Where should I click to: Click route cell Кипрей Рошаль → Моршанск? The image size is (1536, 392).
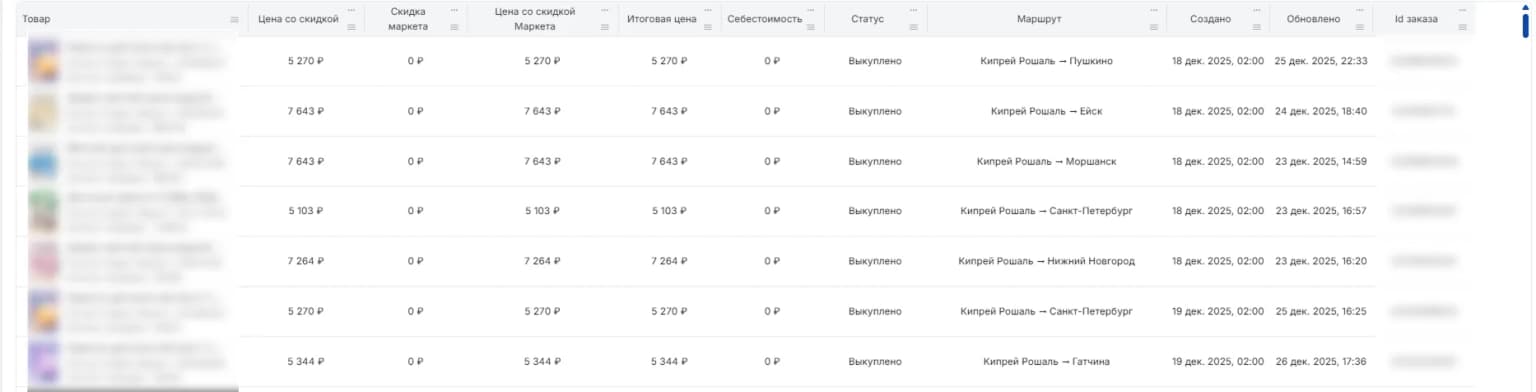(x=1046, y=161)
